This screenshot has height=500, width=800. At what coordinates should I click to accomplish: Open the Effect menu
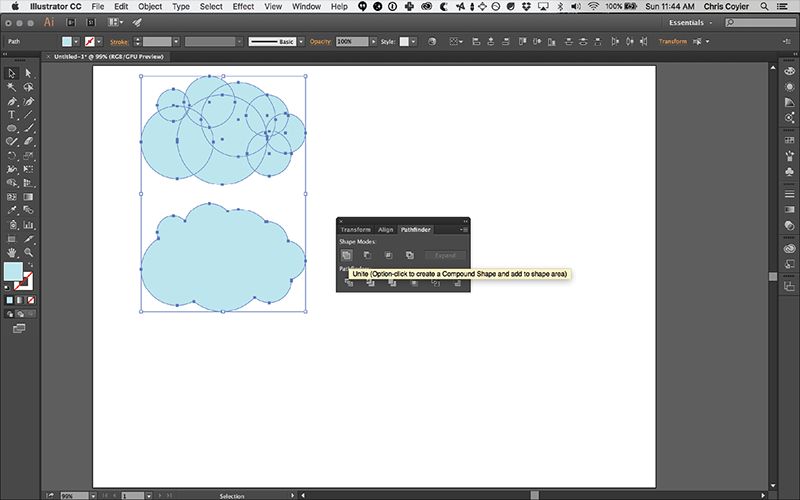(x=243, y=6)
